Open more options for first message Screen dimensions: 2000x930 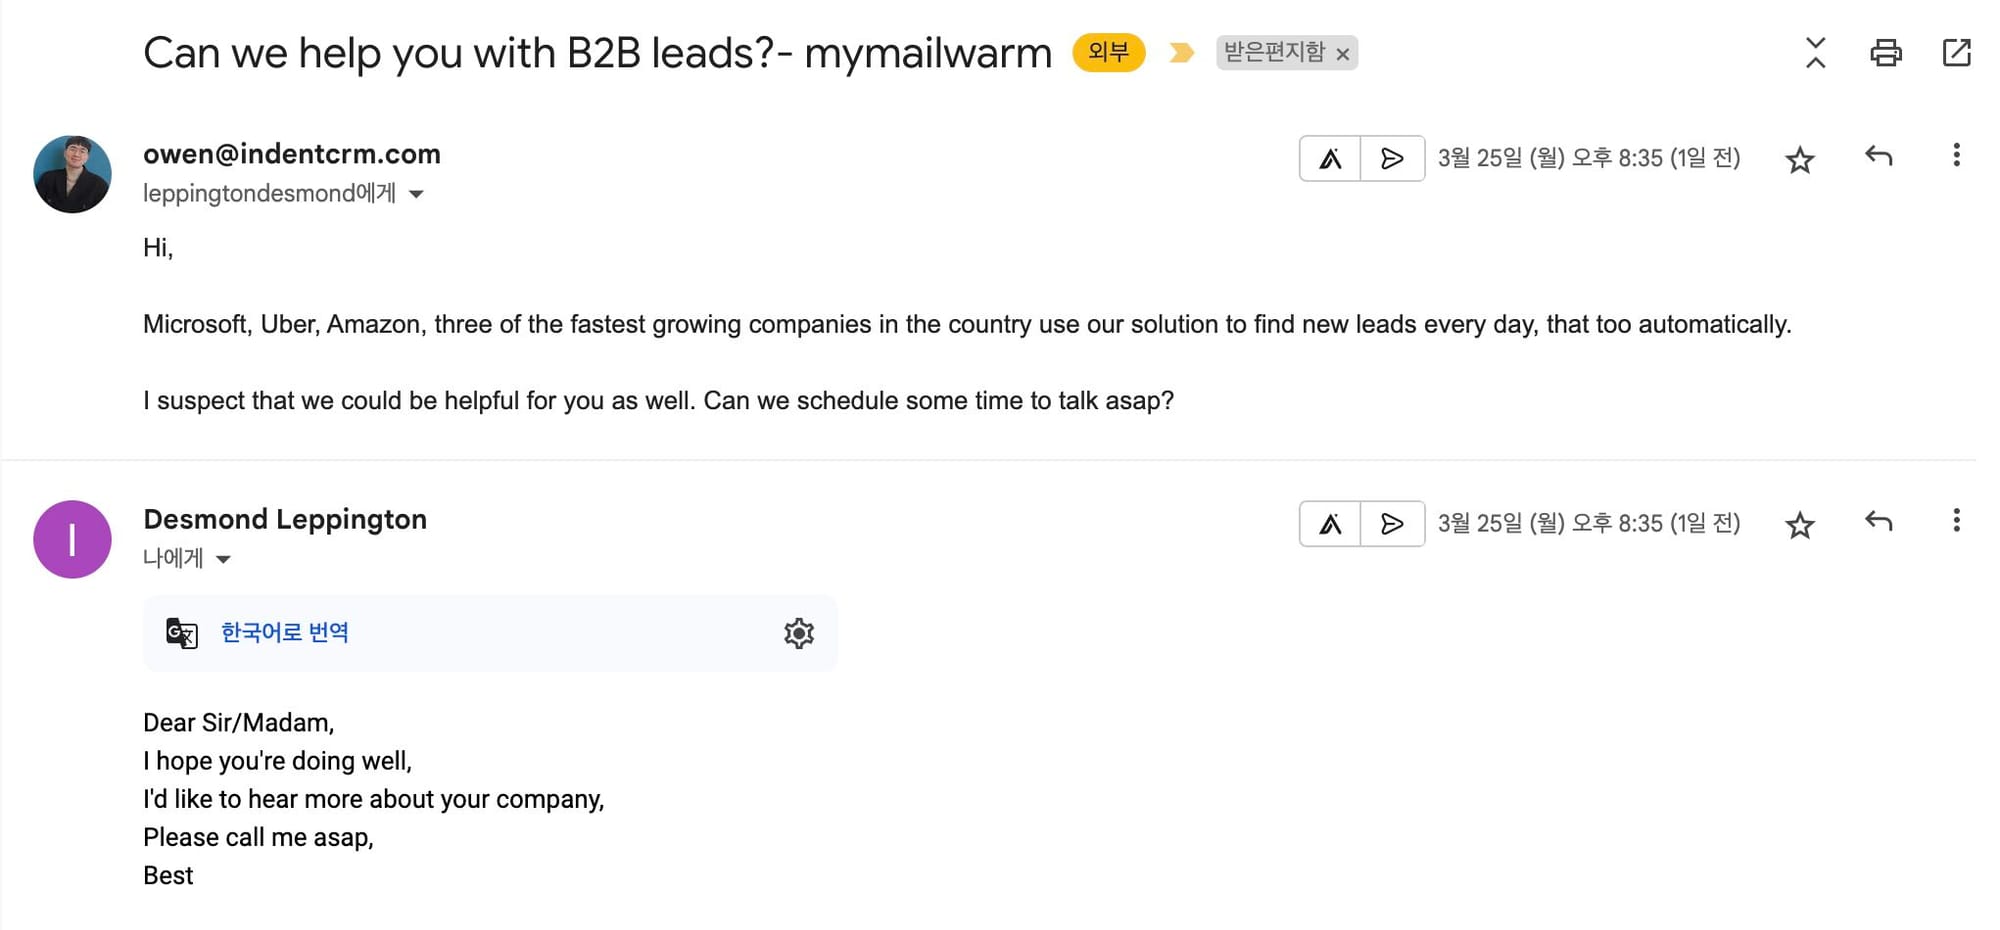(x=1956, y=155)
